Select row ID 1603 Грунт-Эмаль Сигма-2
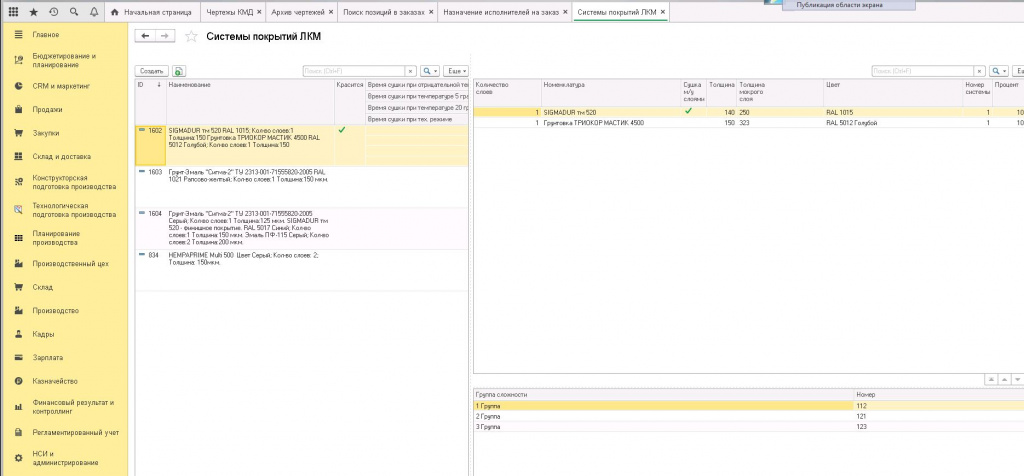The height and width of the screenshot is (476, 1024). click(302, 187)
